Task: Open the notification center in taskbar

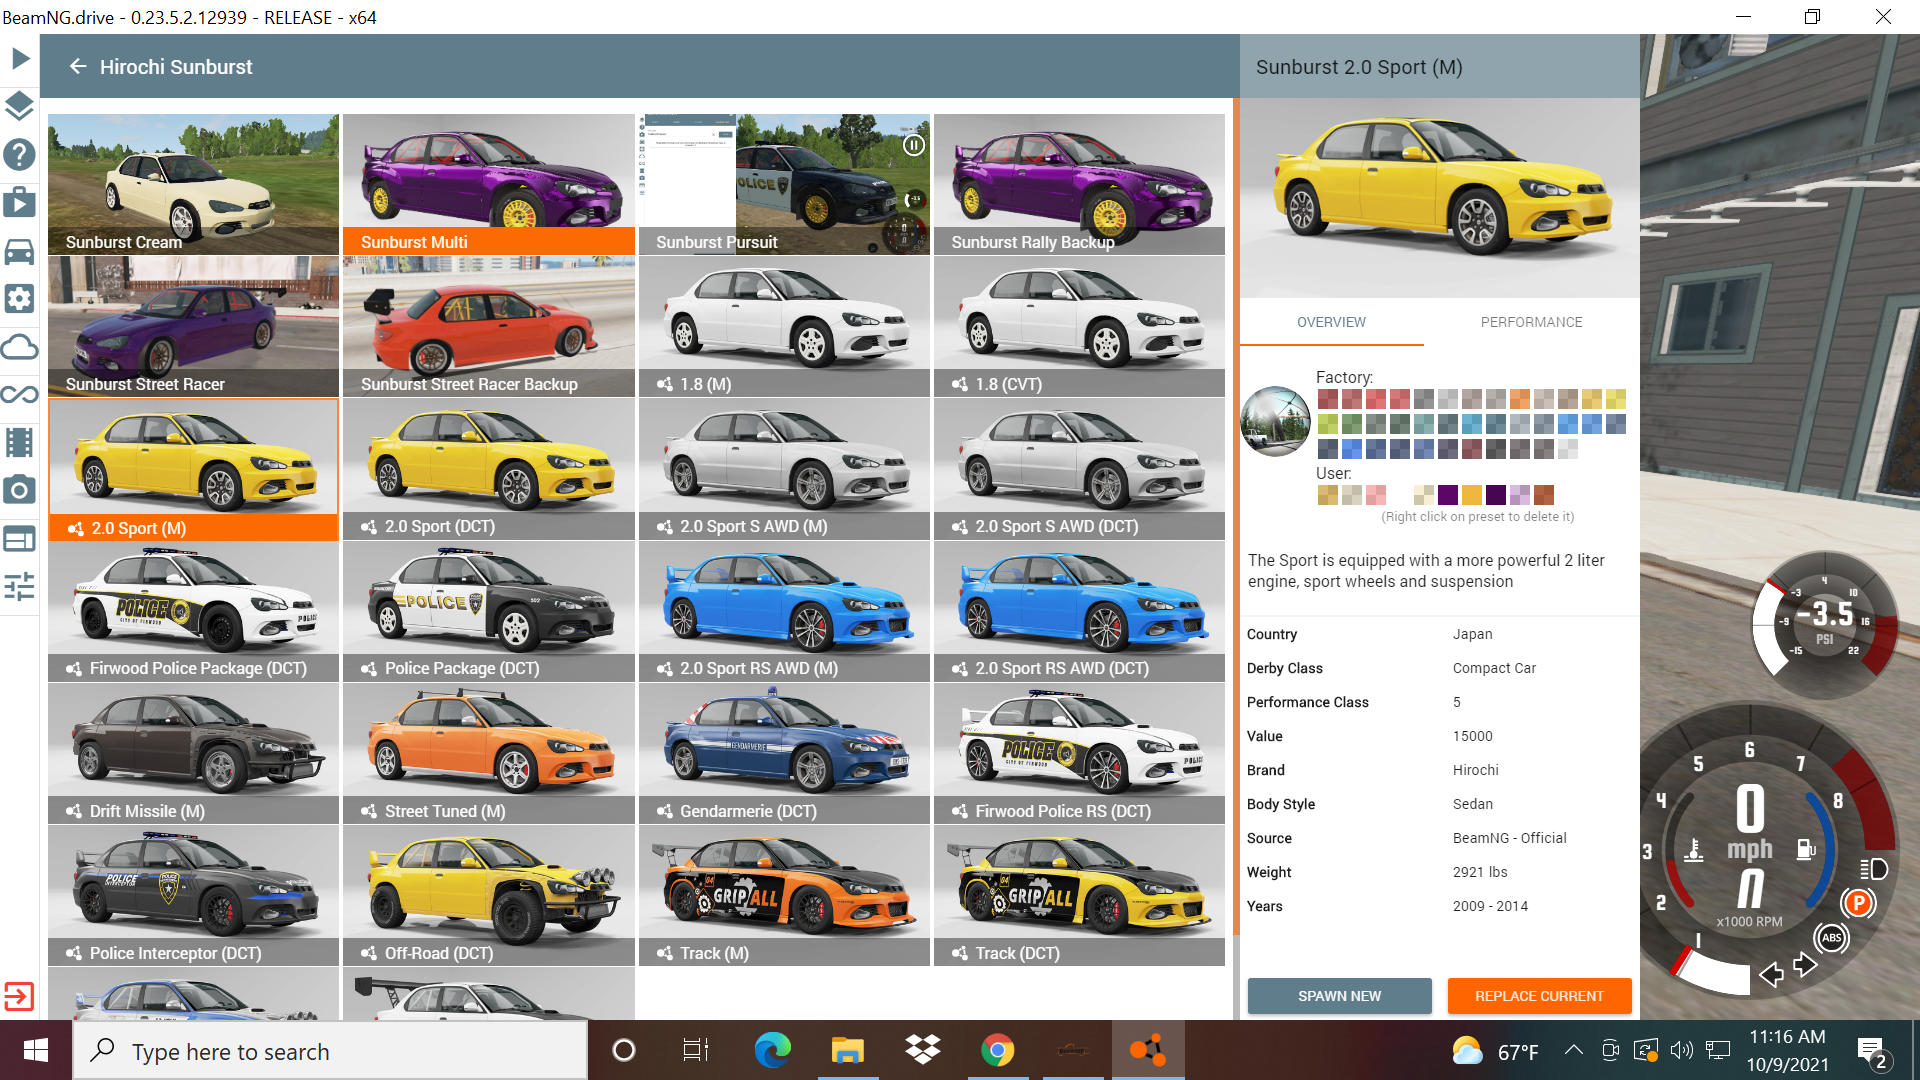Action: click(x=1872, y=1052)
